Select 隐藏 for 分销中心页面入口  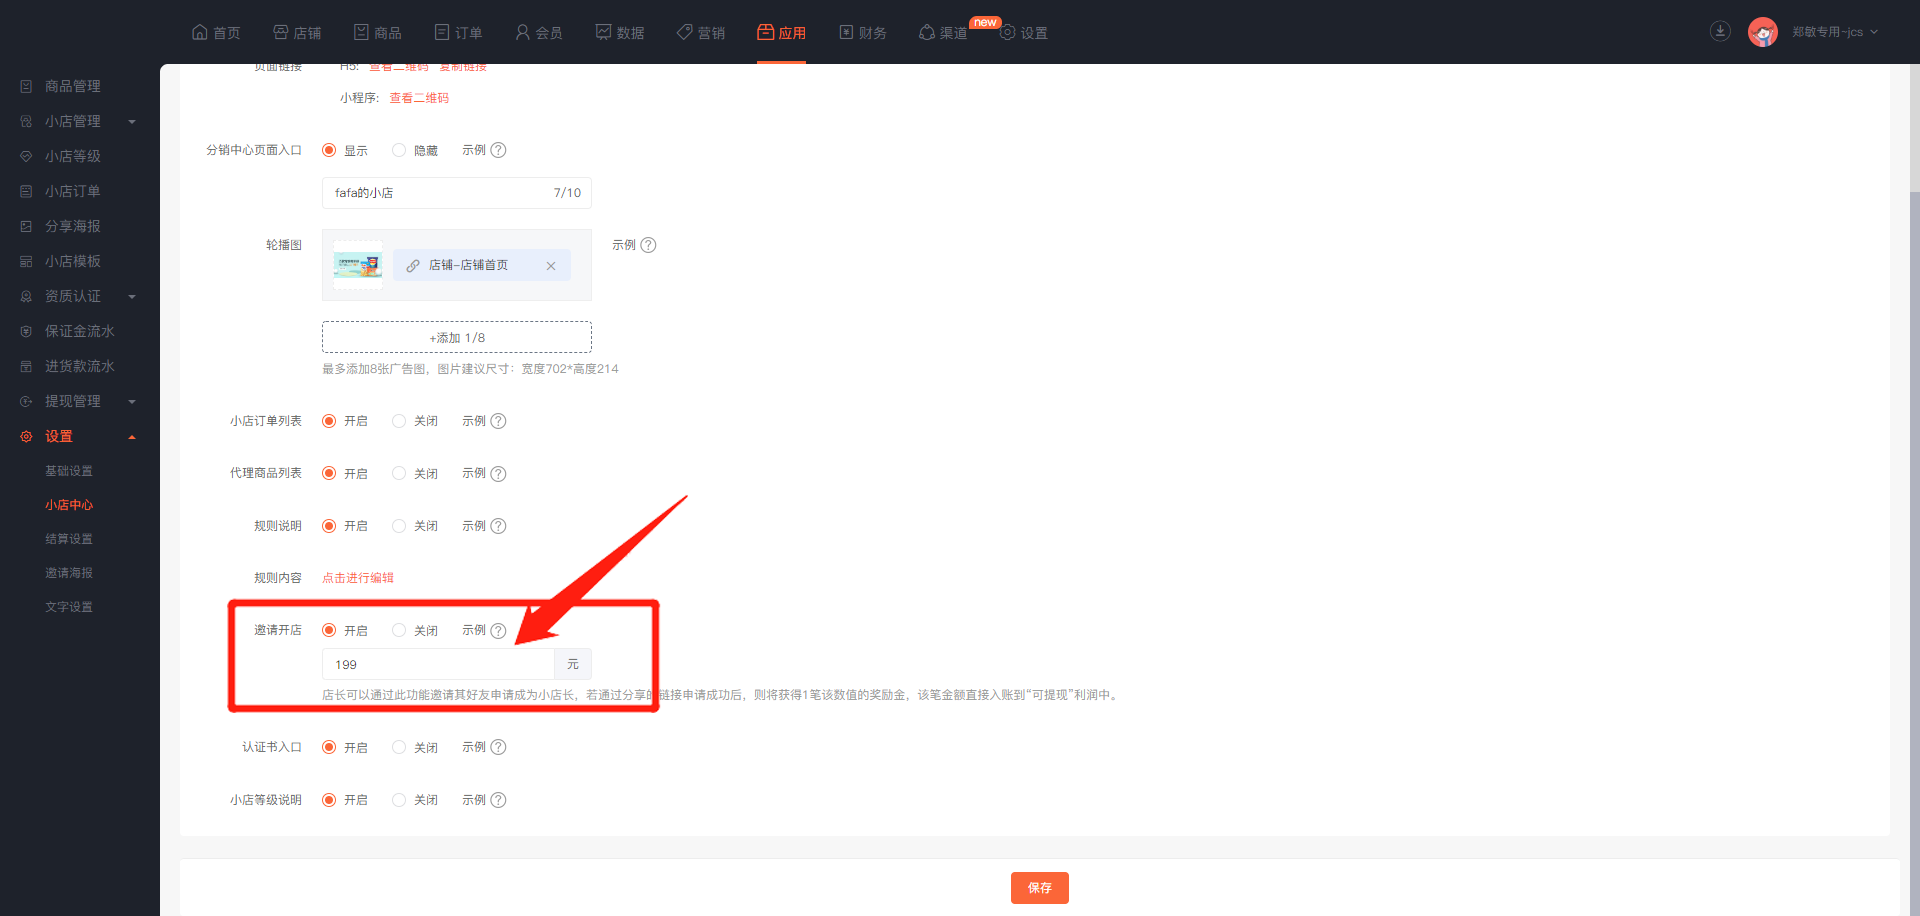tap(399, 150)
